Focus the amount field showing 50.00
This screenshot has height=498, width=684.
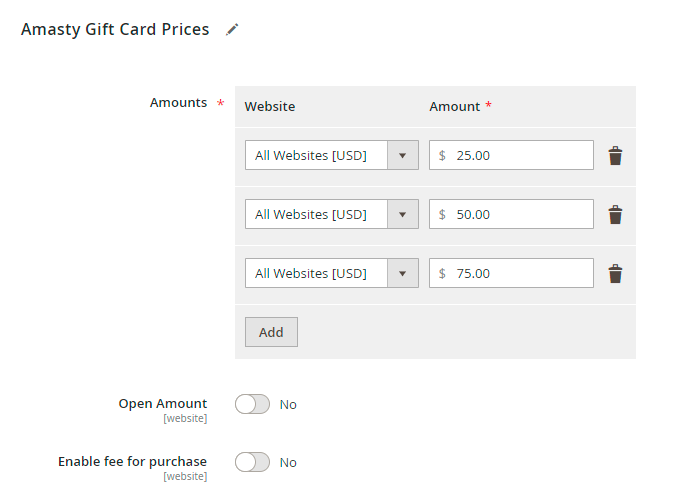click(x=520, y=215)
